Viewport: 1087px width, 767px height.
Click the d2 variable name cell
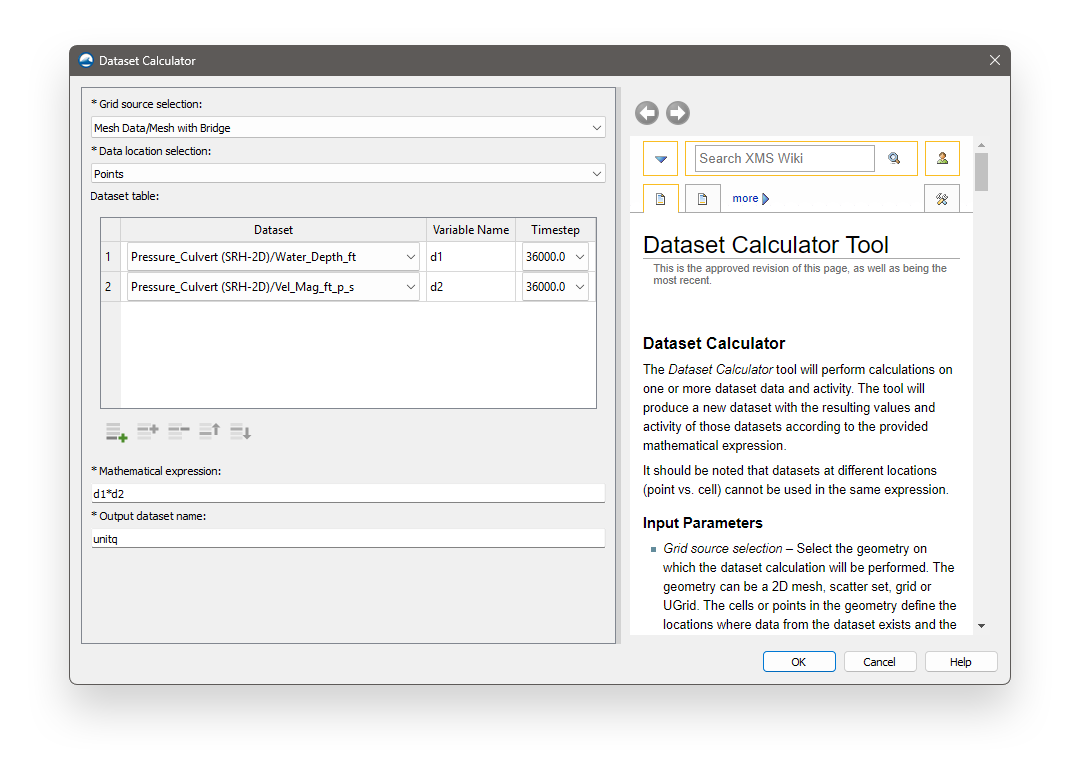click(x=471, y=286)
